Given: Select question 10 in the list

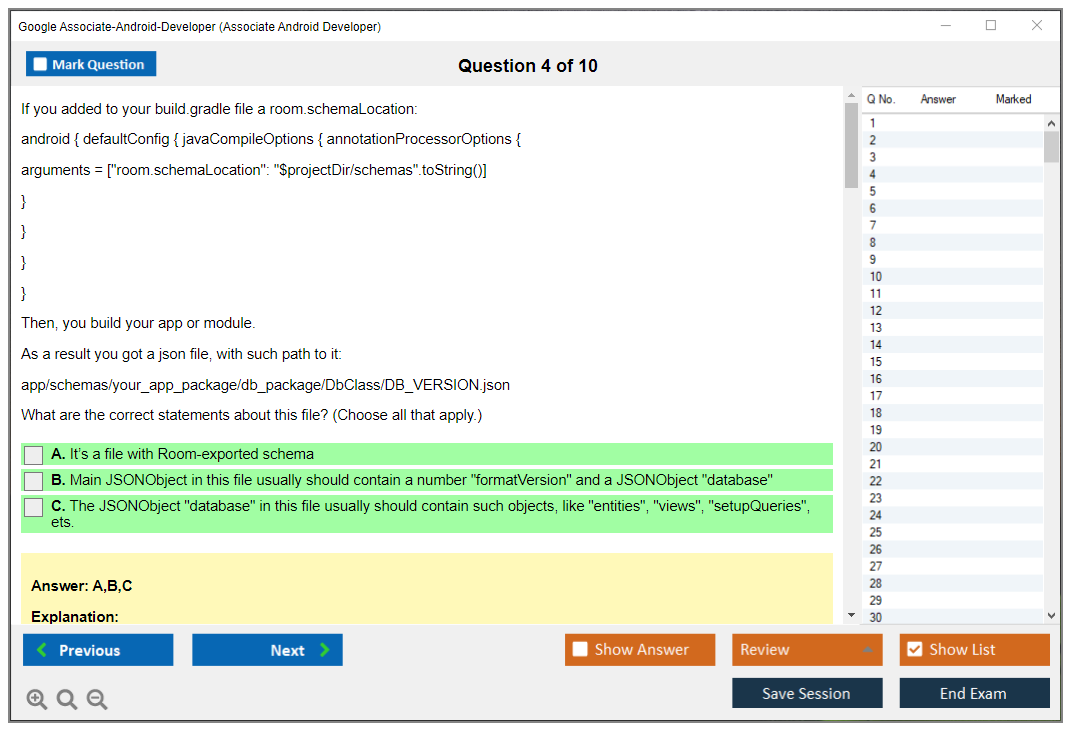Looking at the screenshot, I should coord(876,277).
